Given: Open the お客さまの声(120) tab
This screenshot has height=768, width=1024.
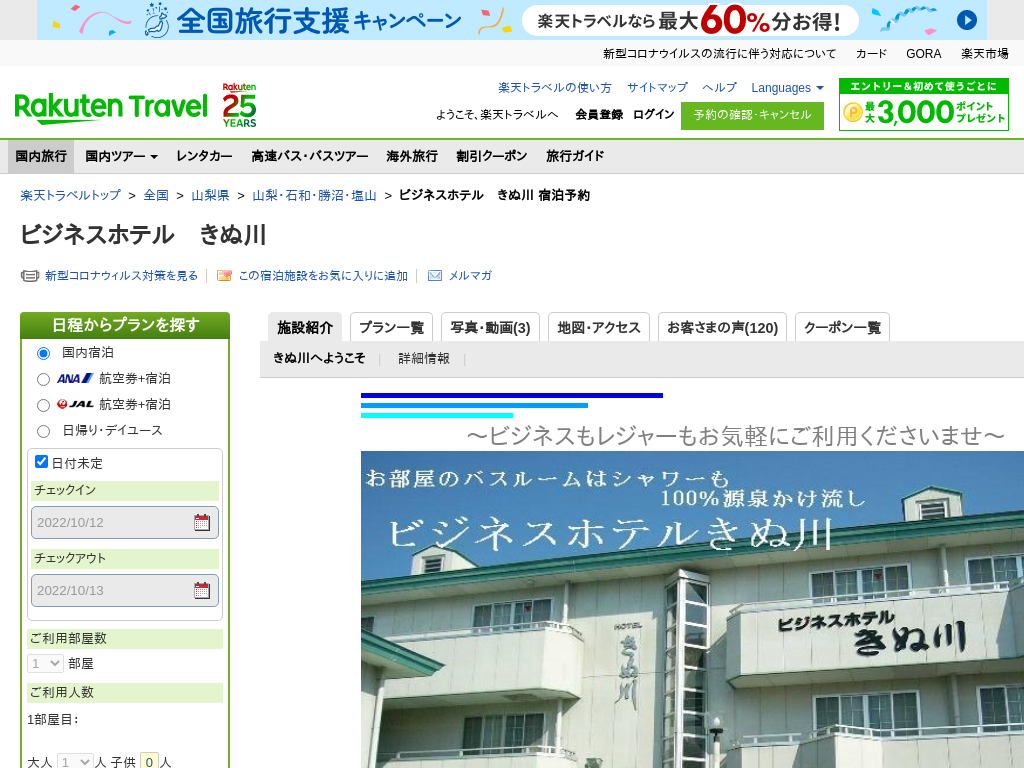Looking at the screenshot, I should point(722,327).
